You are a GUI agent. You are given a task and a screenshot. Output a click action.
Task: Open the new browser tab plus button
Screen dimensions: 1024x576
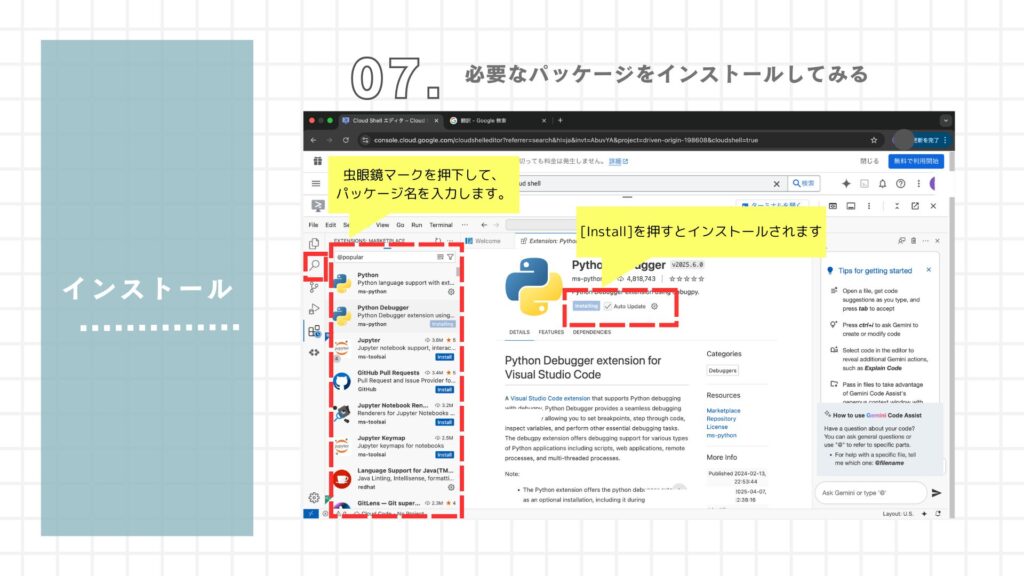click(560, 120)
